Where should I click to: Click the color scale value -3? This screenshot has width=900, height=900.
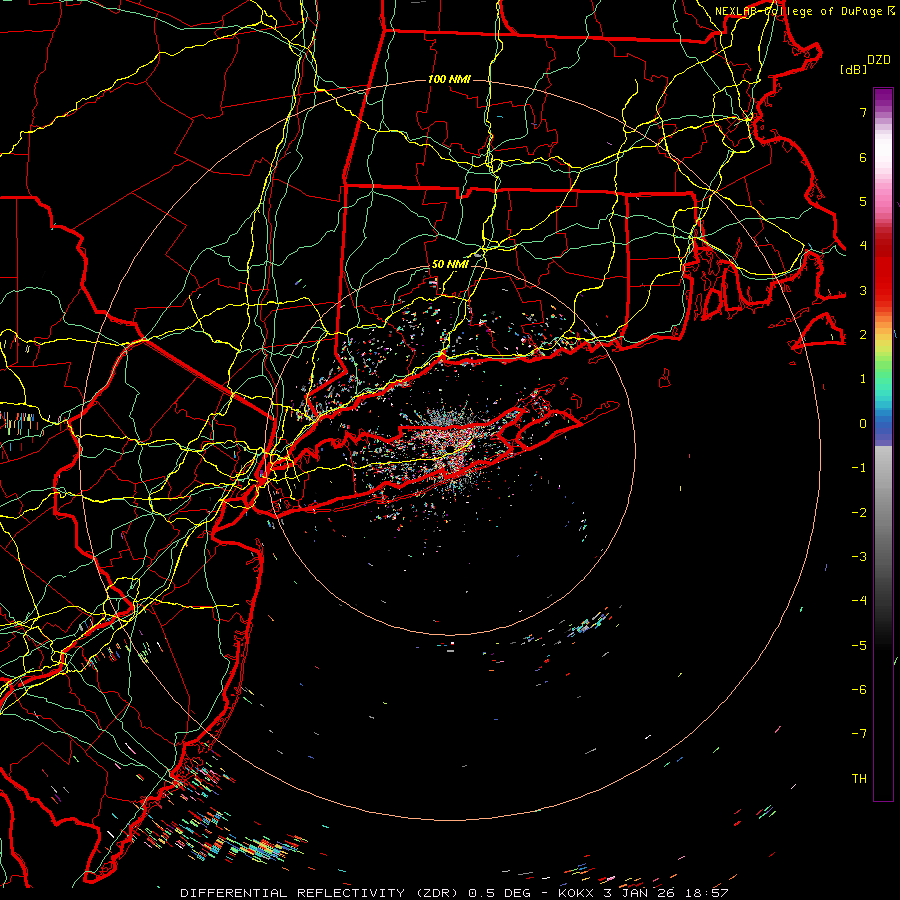coord(859,557)
